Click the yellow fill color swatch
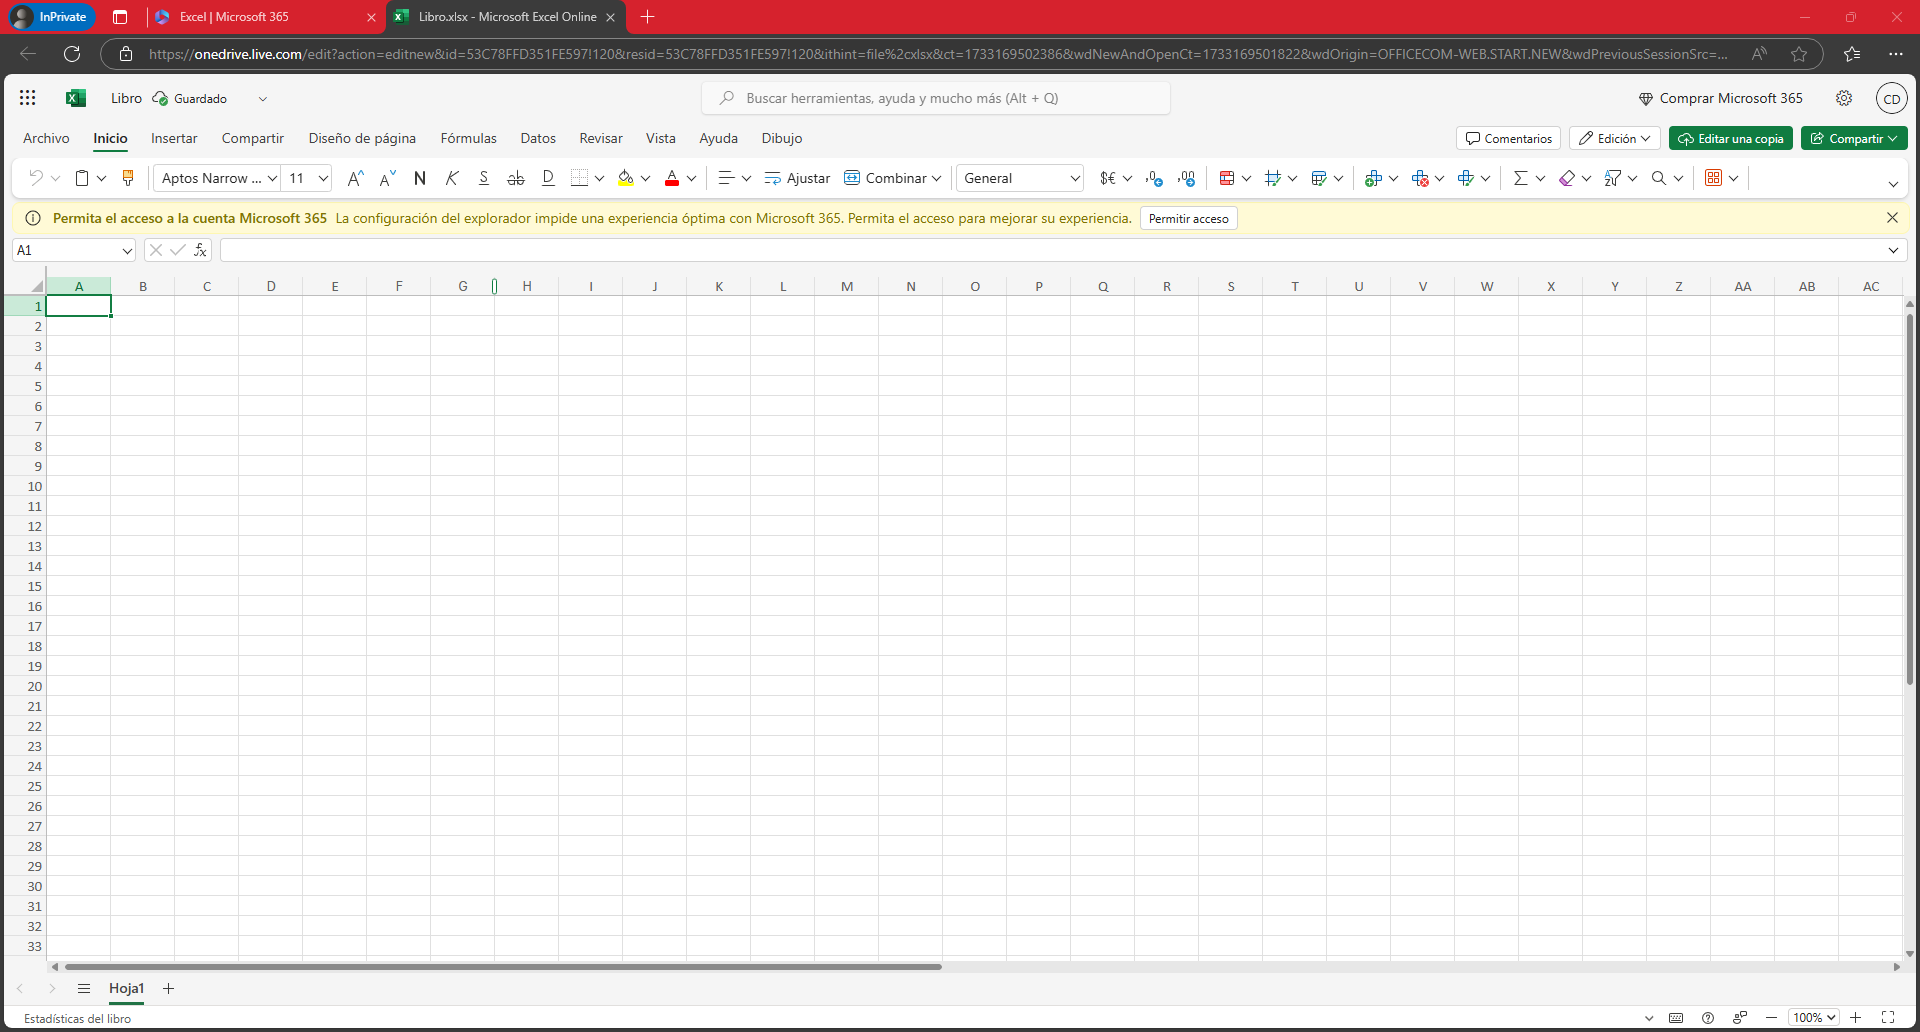 coord(625,178)
